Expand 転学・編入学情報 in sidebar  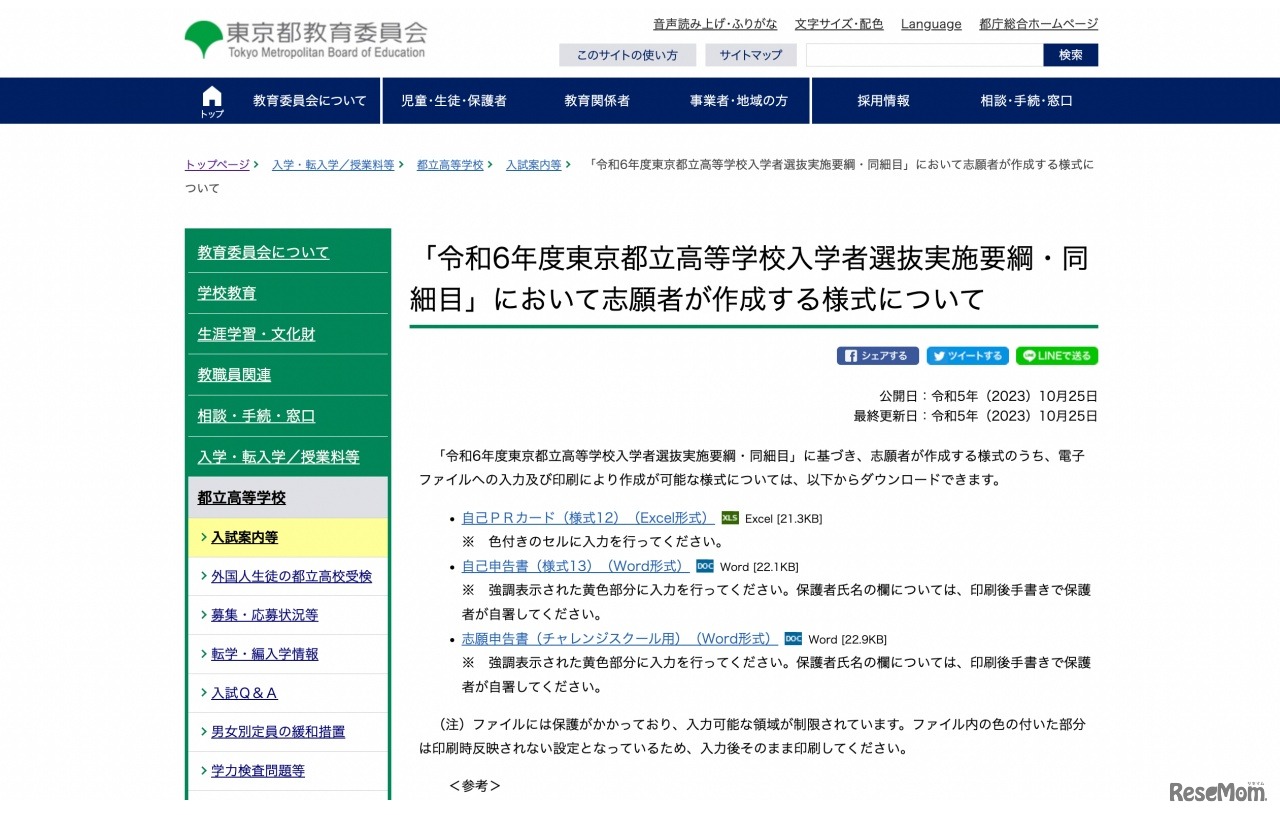[x=264, y=654]
